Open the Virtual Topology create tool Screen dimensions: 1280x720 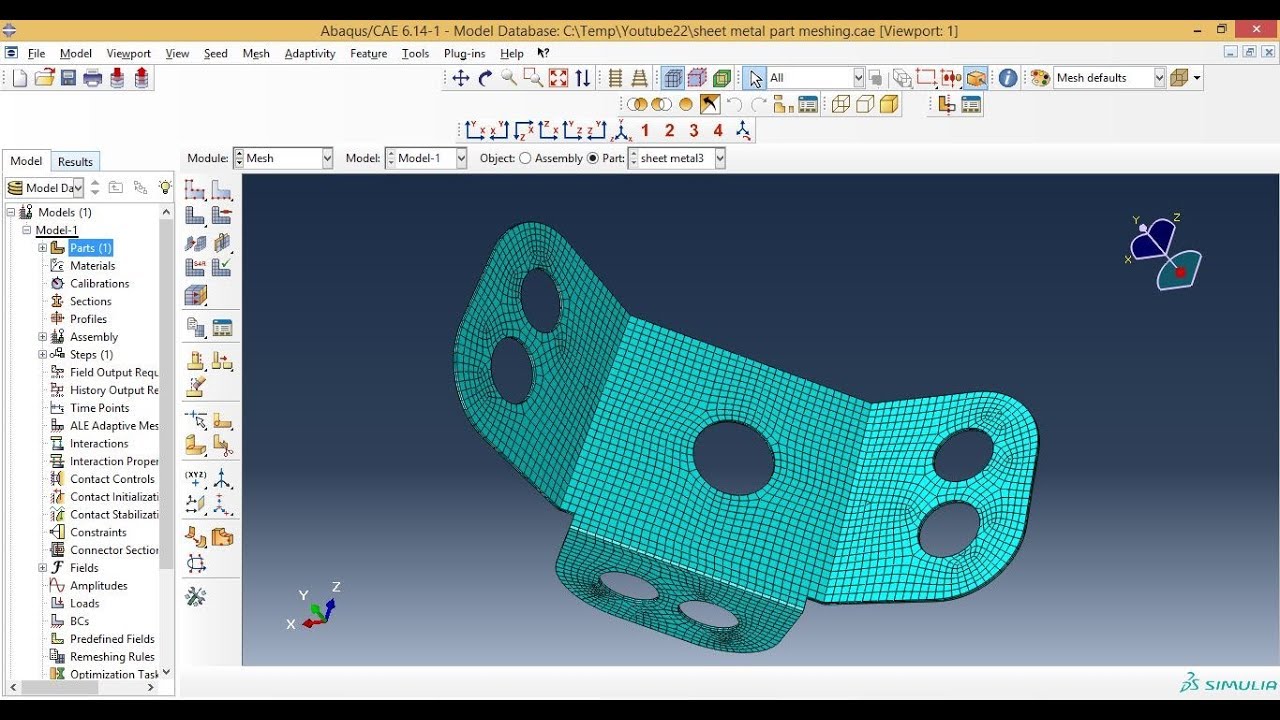click(x=196, y=537)
